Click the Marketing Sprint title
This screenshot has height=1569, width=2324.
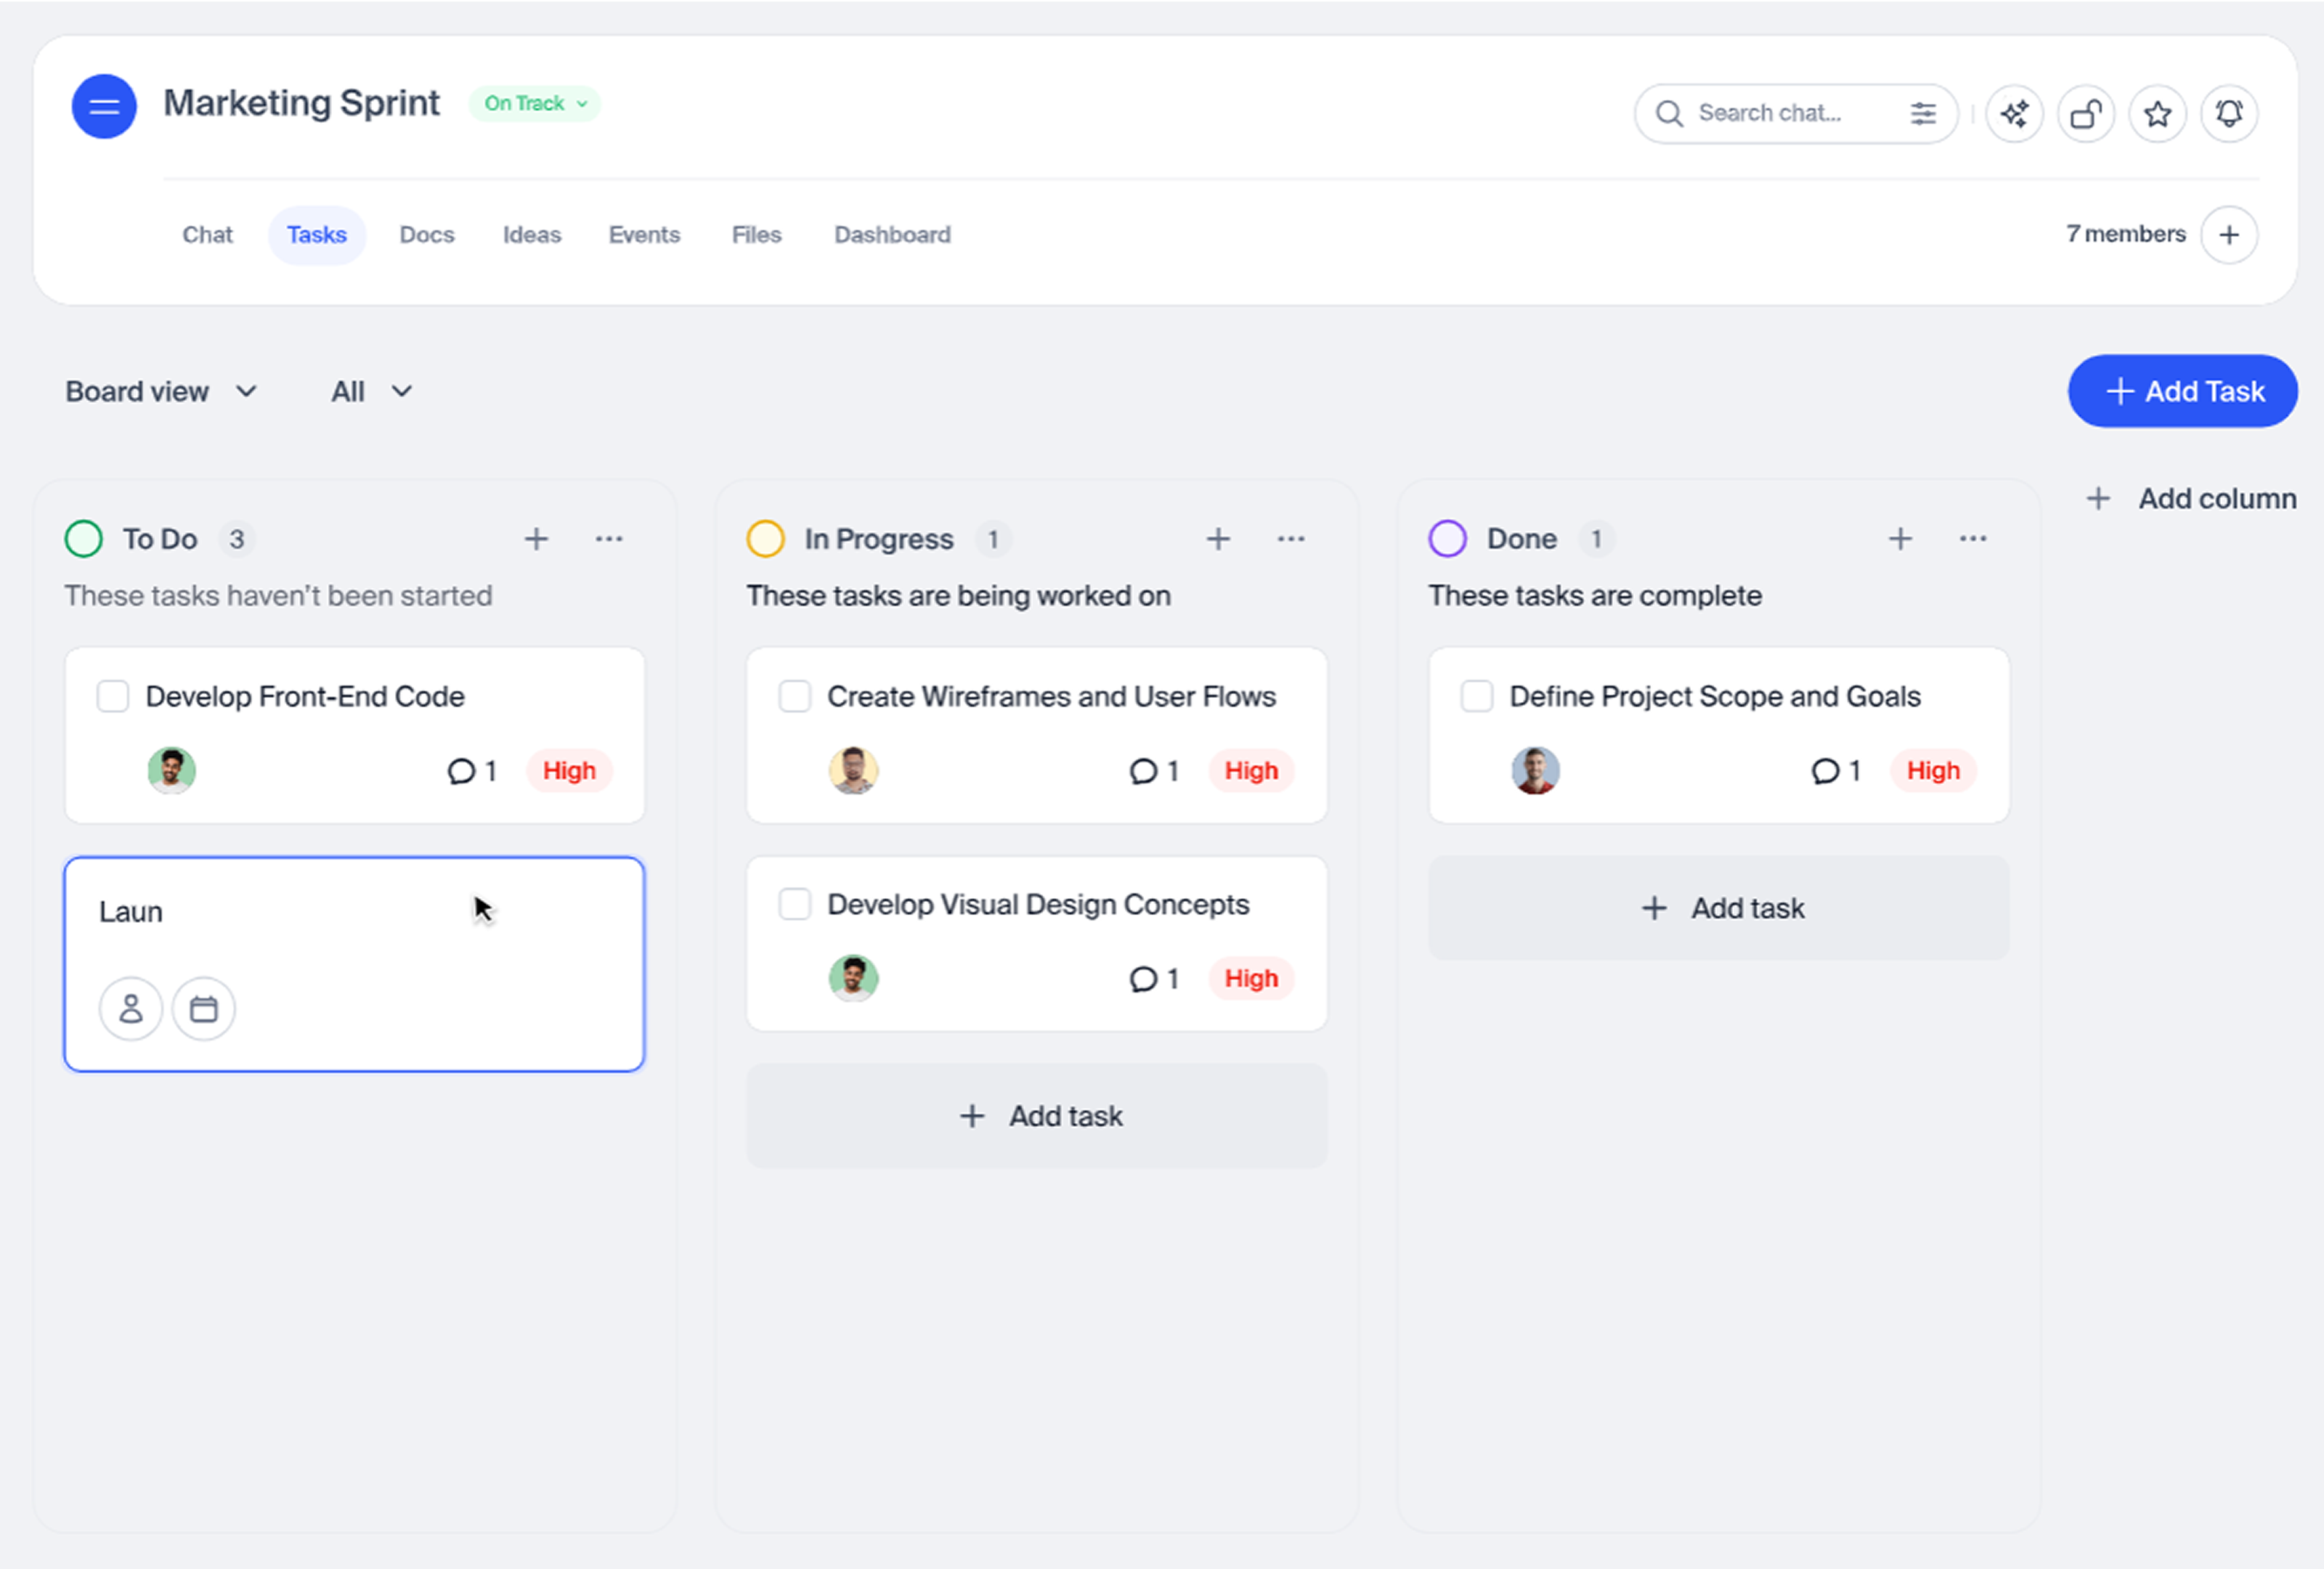(x=301, y=104)
